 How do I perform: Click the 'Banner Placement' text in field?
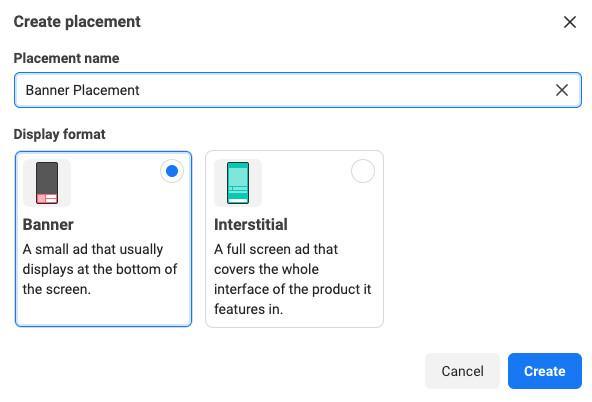coord(82,90)
